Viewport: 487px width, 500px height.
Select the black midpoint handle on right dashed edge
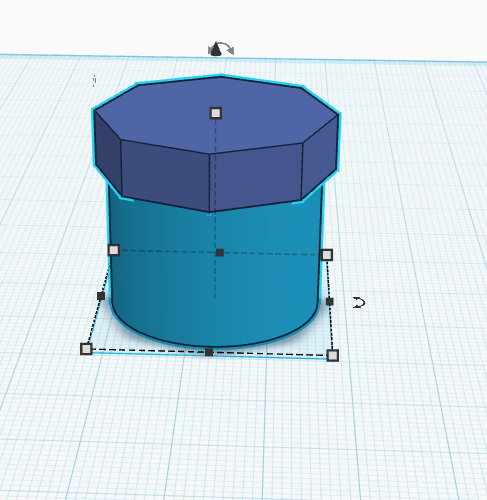pos(329,302)
